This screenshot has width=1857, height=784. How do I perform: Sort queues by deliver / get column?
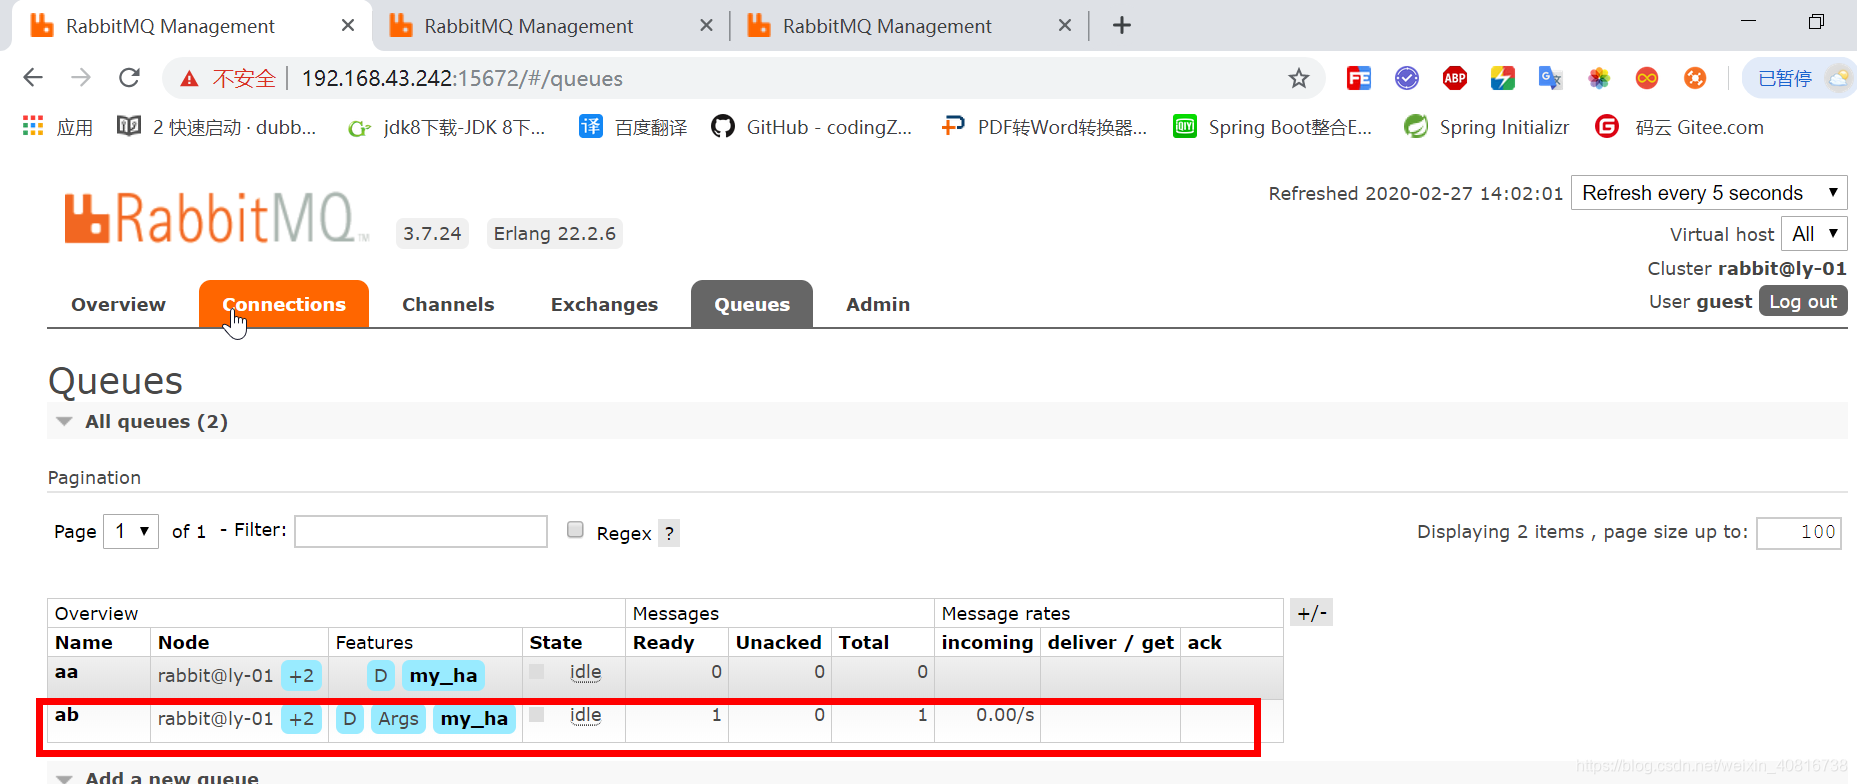[x=1110, y=642]
